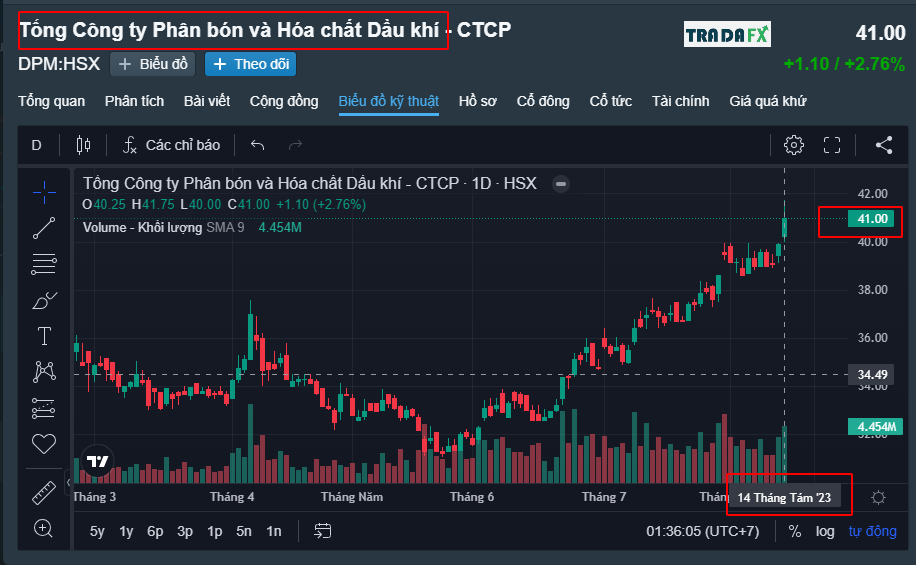This screenshot has width=916, height=565.
Task: Open the chart patterns tool
Action: coord(44,372)
